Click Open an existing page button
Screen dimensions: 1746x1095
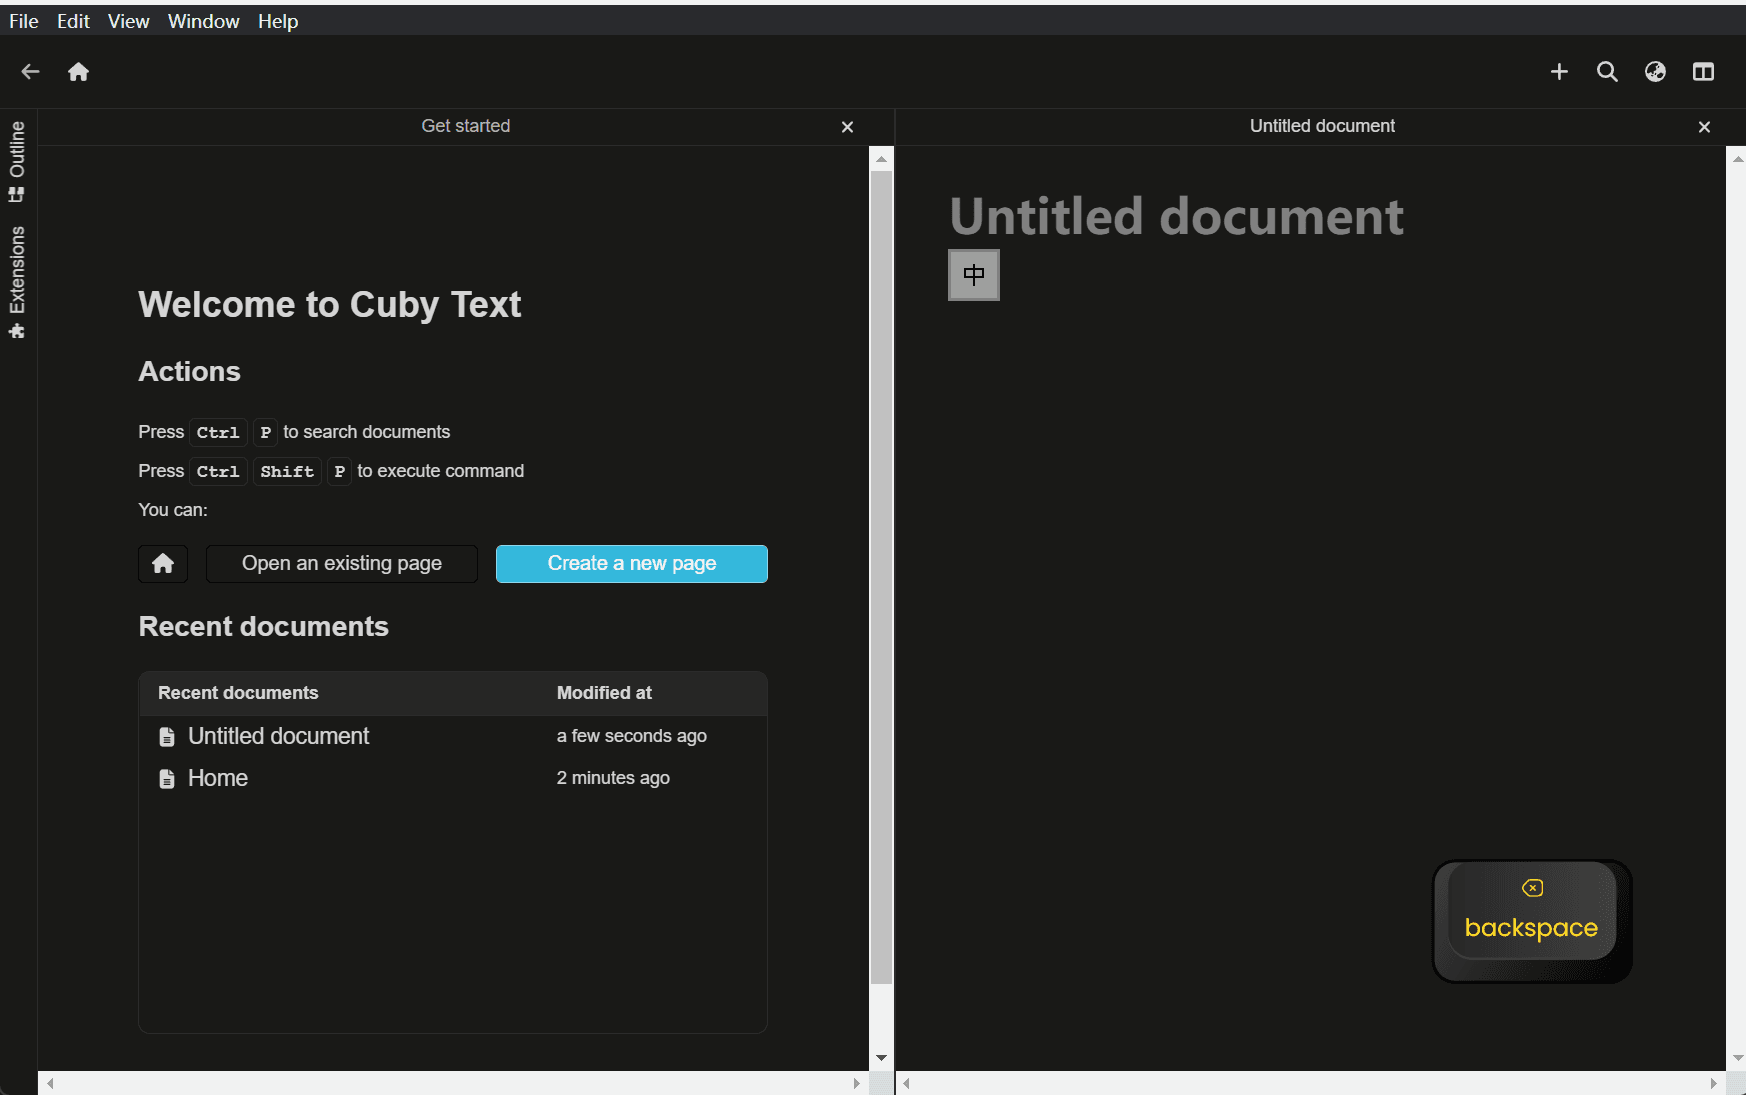tap(342, 564)
